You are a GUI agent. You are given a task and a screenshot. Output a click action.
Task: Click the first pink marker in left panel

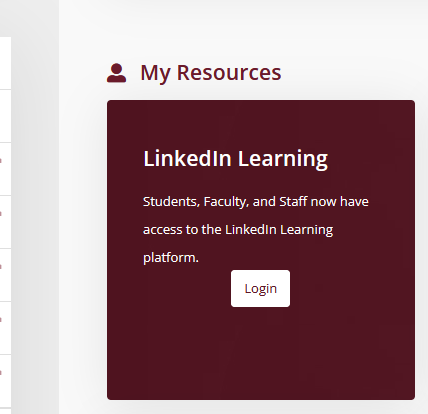(x=1, y=161)
